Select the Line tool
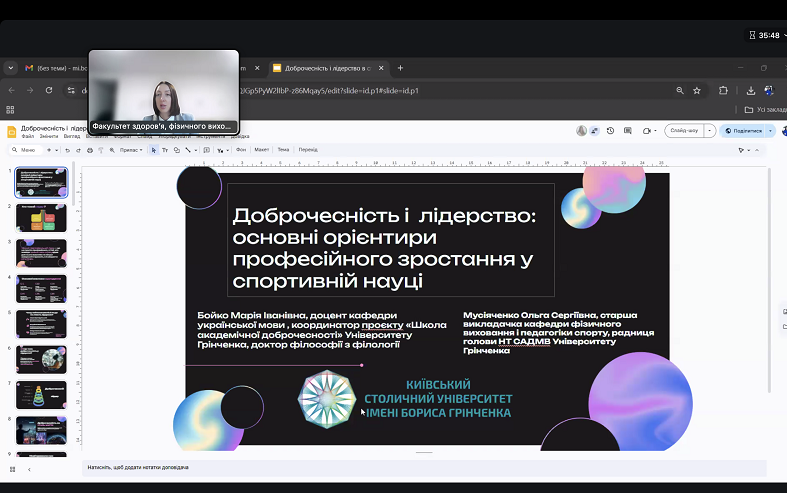This screenshot has width=787, height=493. (x=188, y=150)
